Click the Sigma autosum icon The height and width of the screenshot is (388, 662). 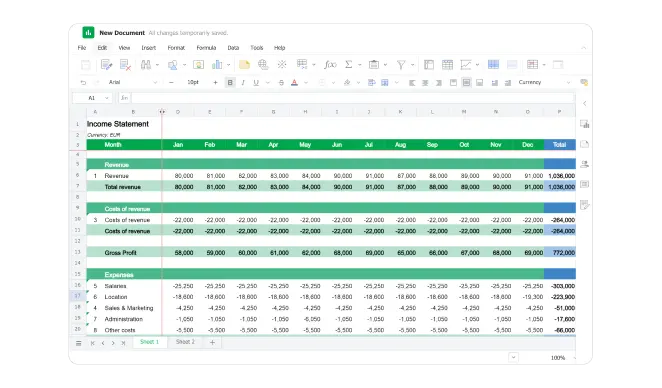tap(349, 65)
